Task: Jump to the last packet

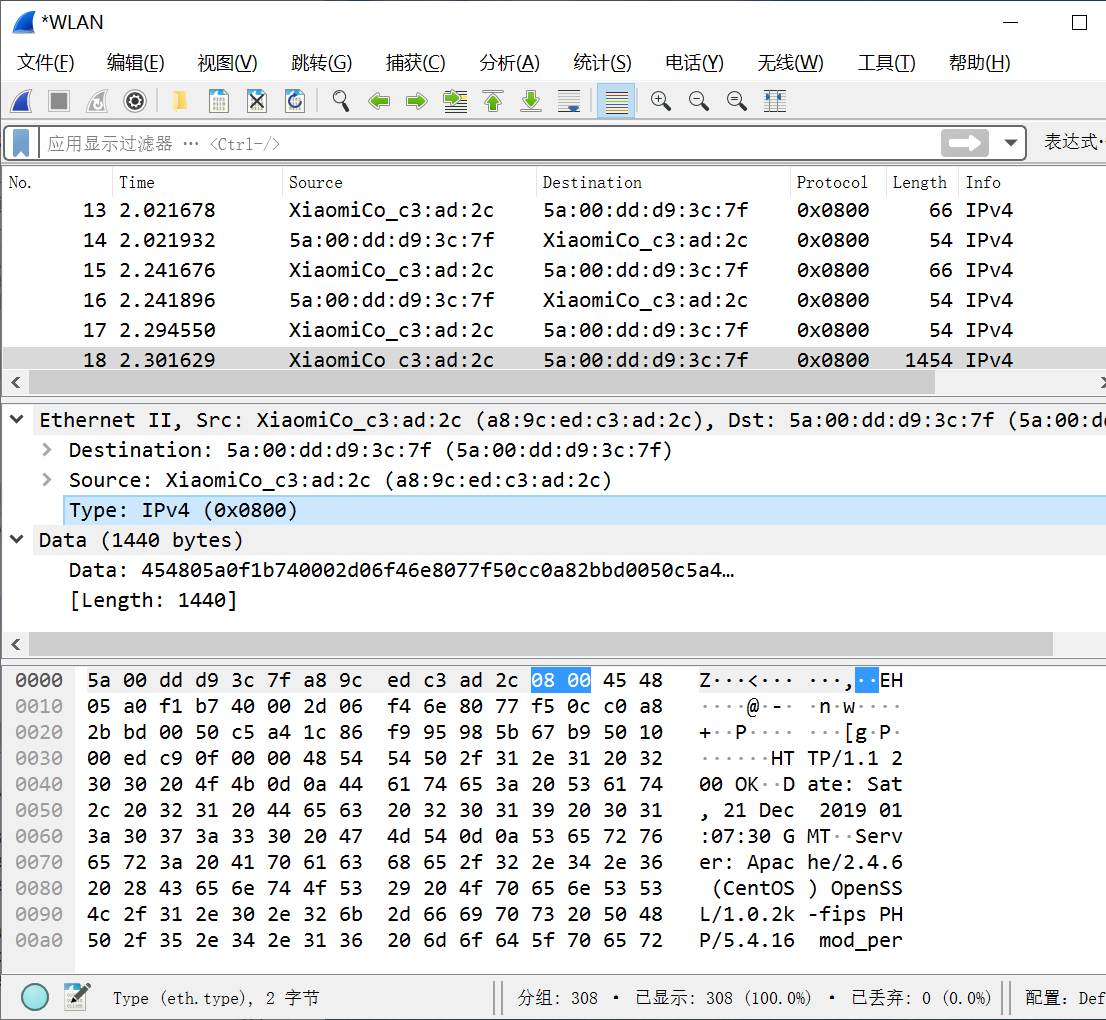Action: [x=531, y=101]
